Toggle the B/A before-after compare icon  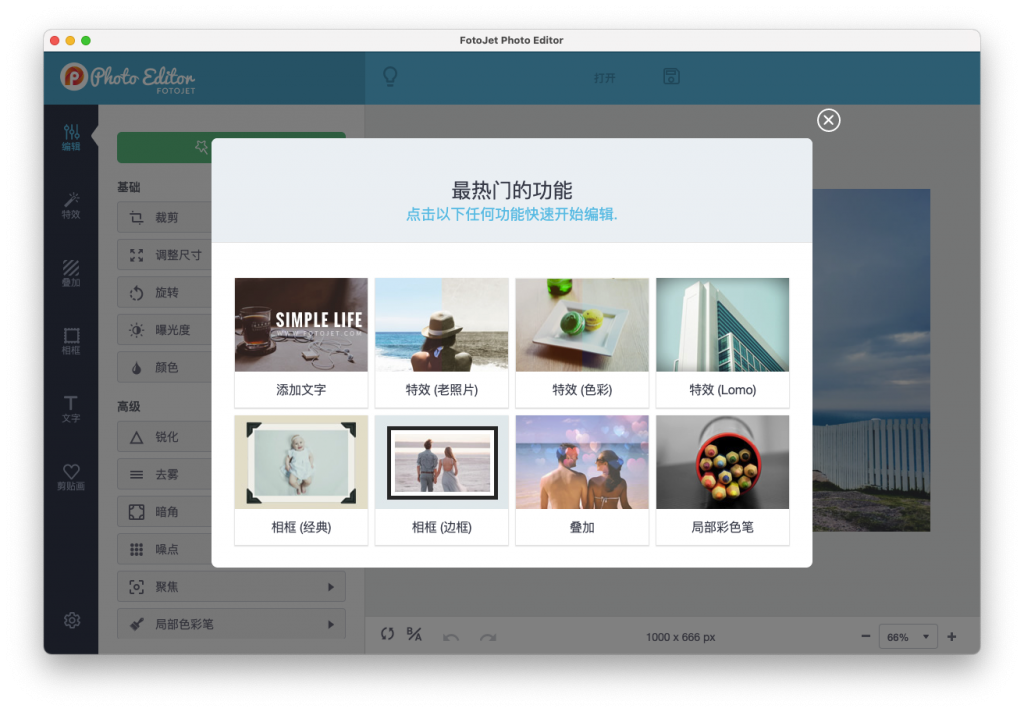[x=414, y=634]
